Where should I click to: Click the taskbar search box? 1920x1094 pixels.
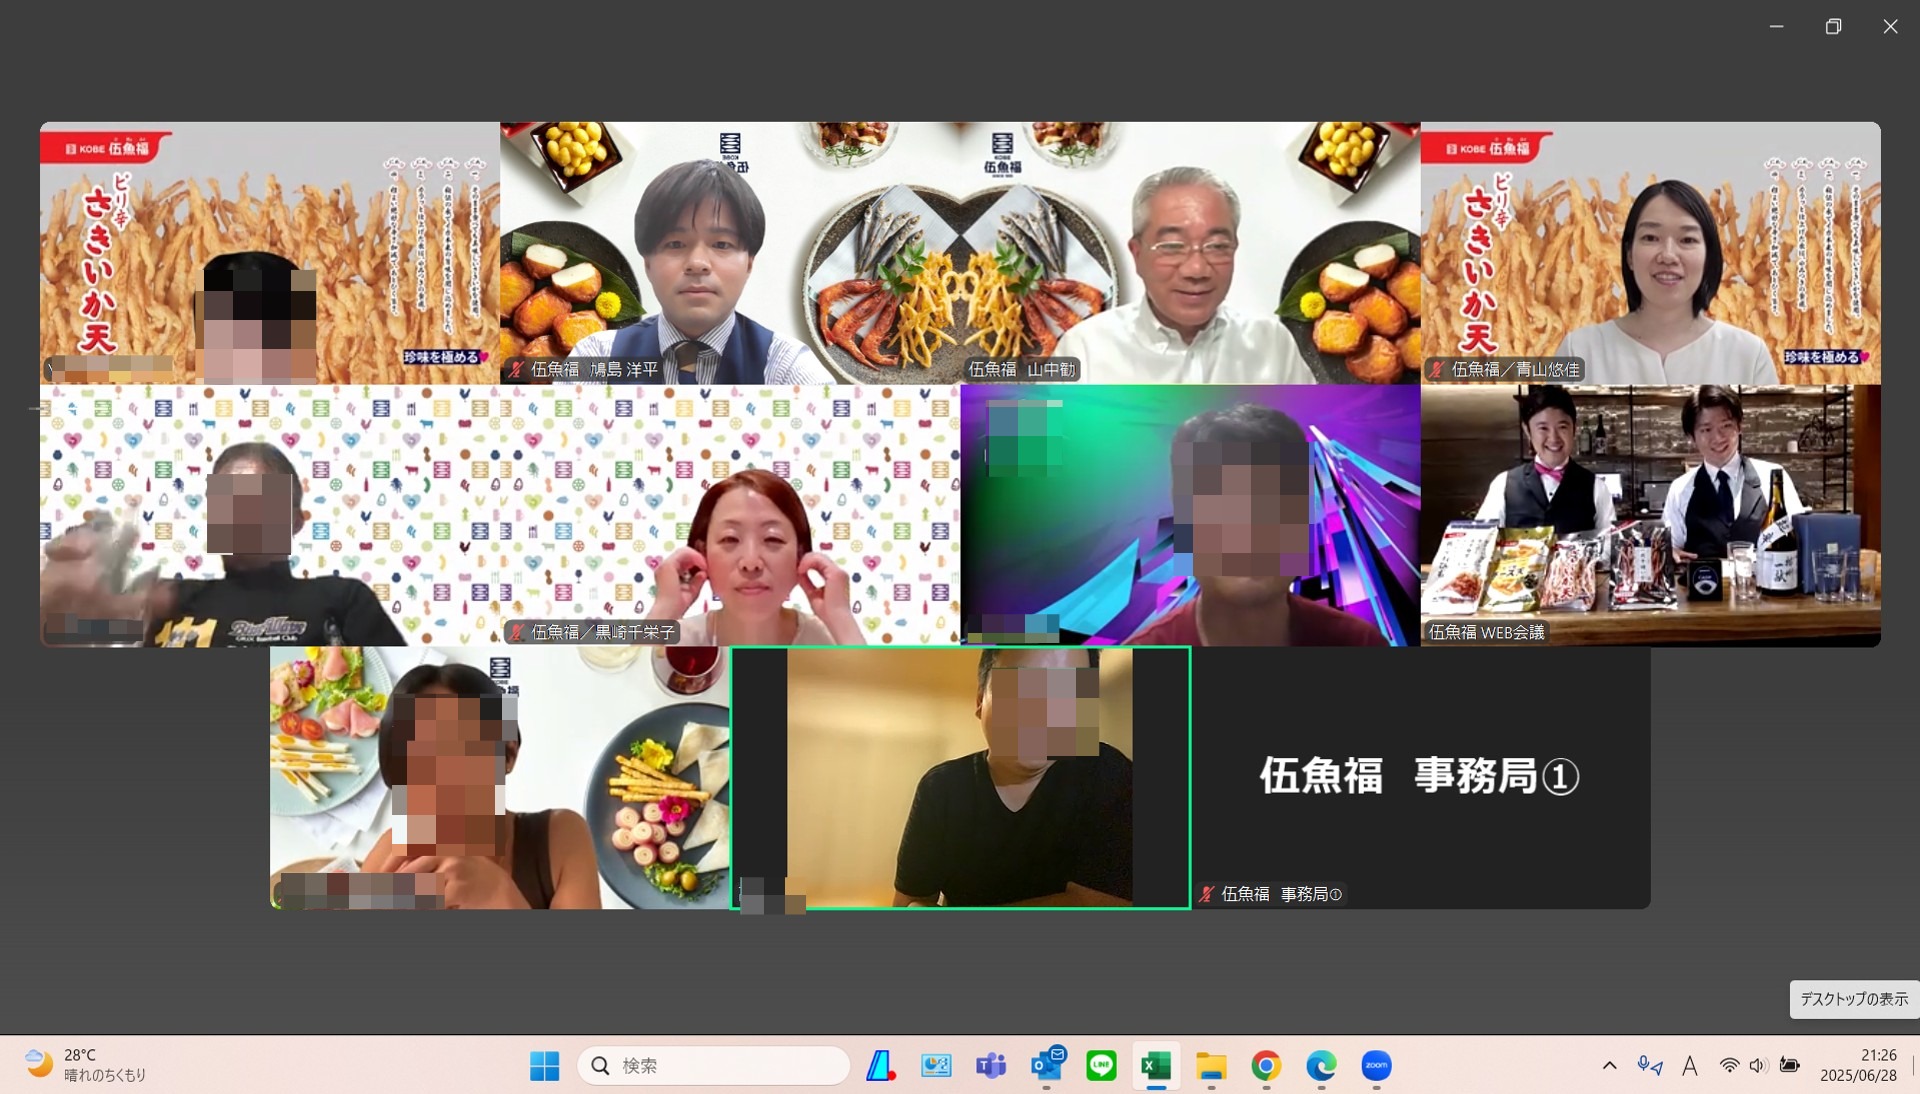pos(714,1066)
